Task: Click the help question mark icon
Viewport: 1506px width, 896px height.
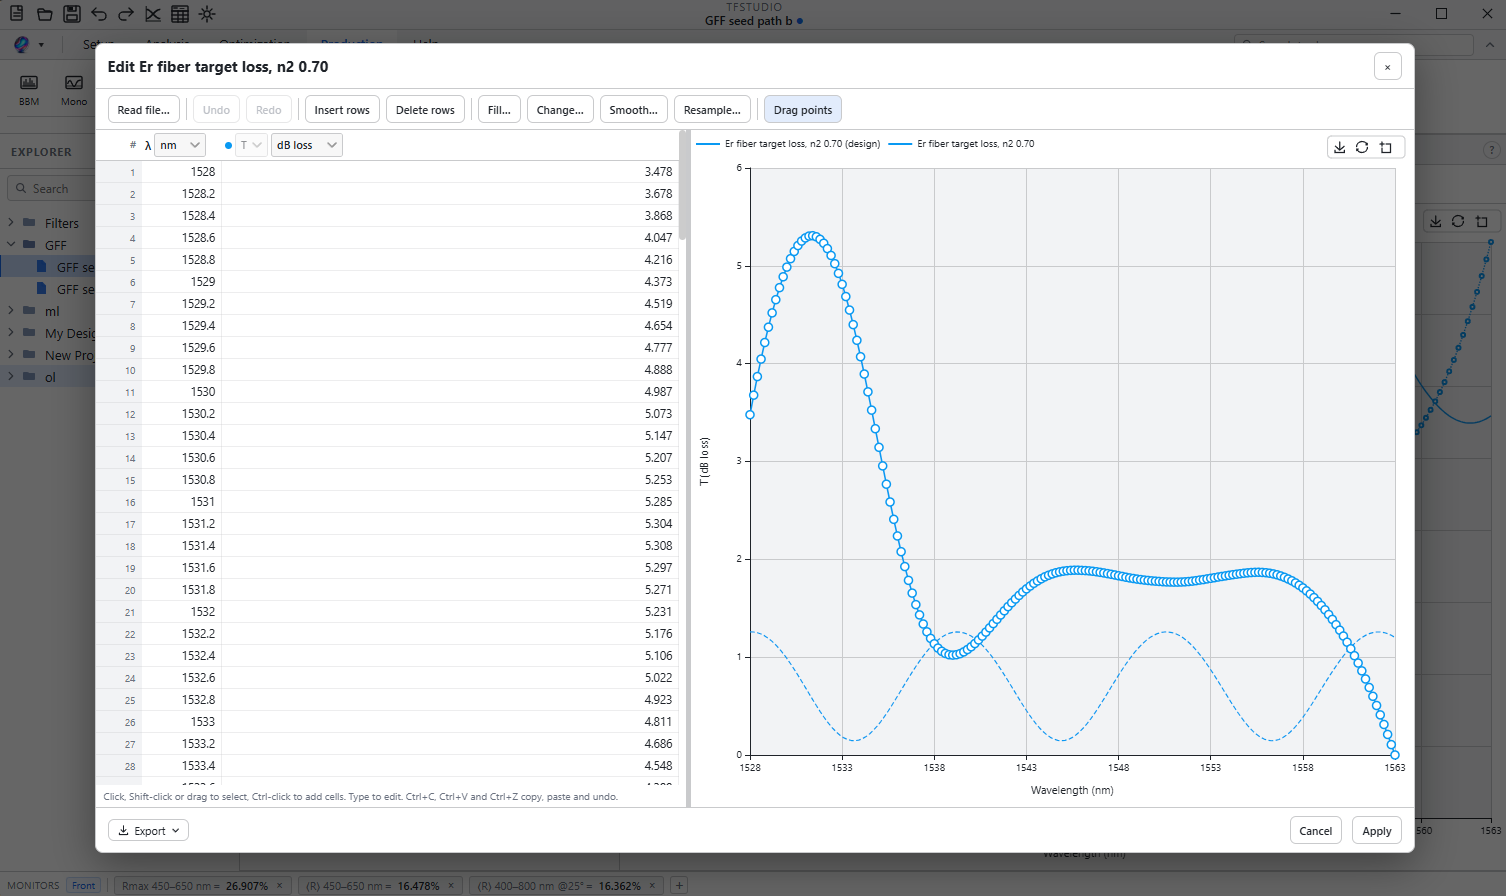Action: pyautogui.click(x=1491, y=151)
